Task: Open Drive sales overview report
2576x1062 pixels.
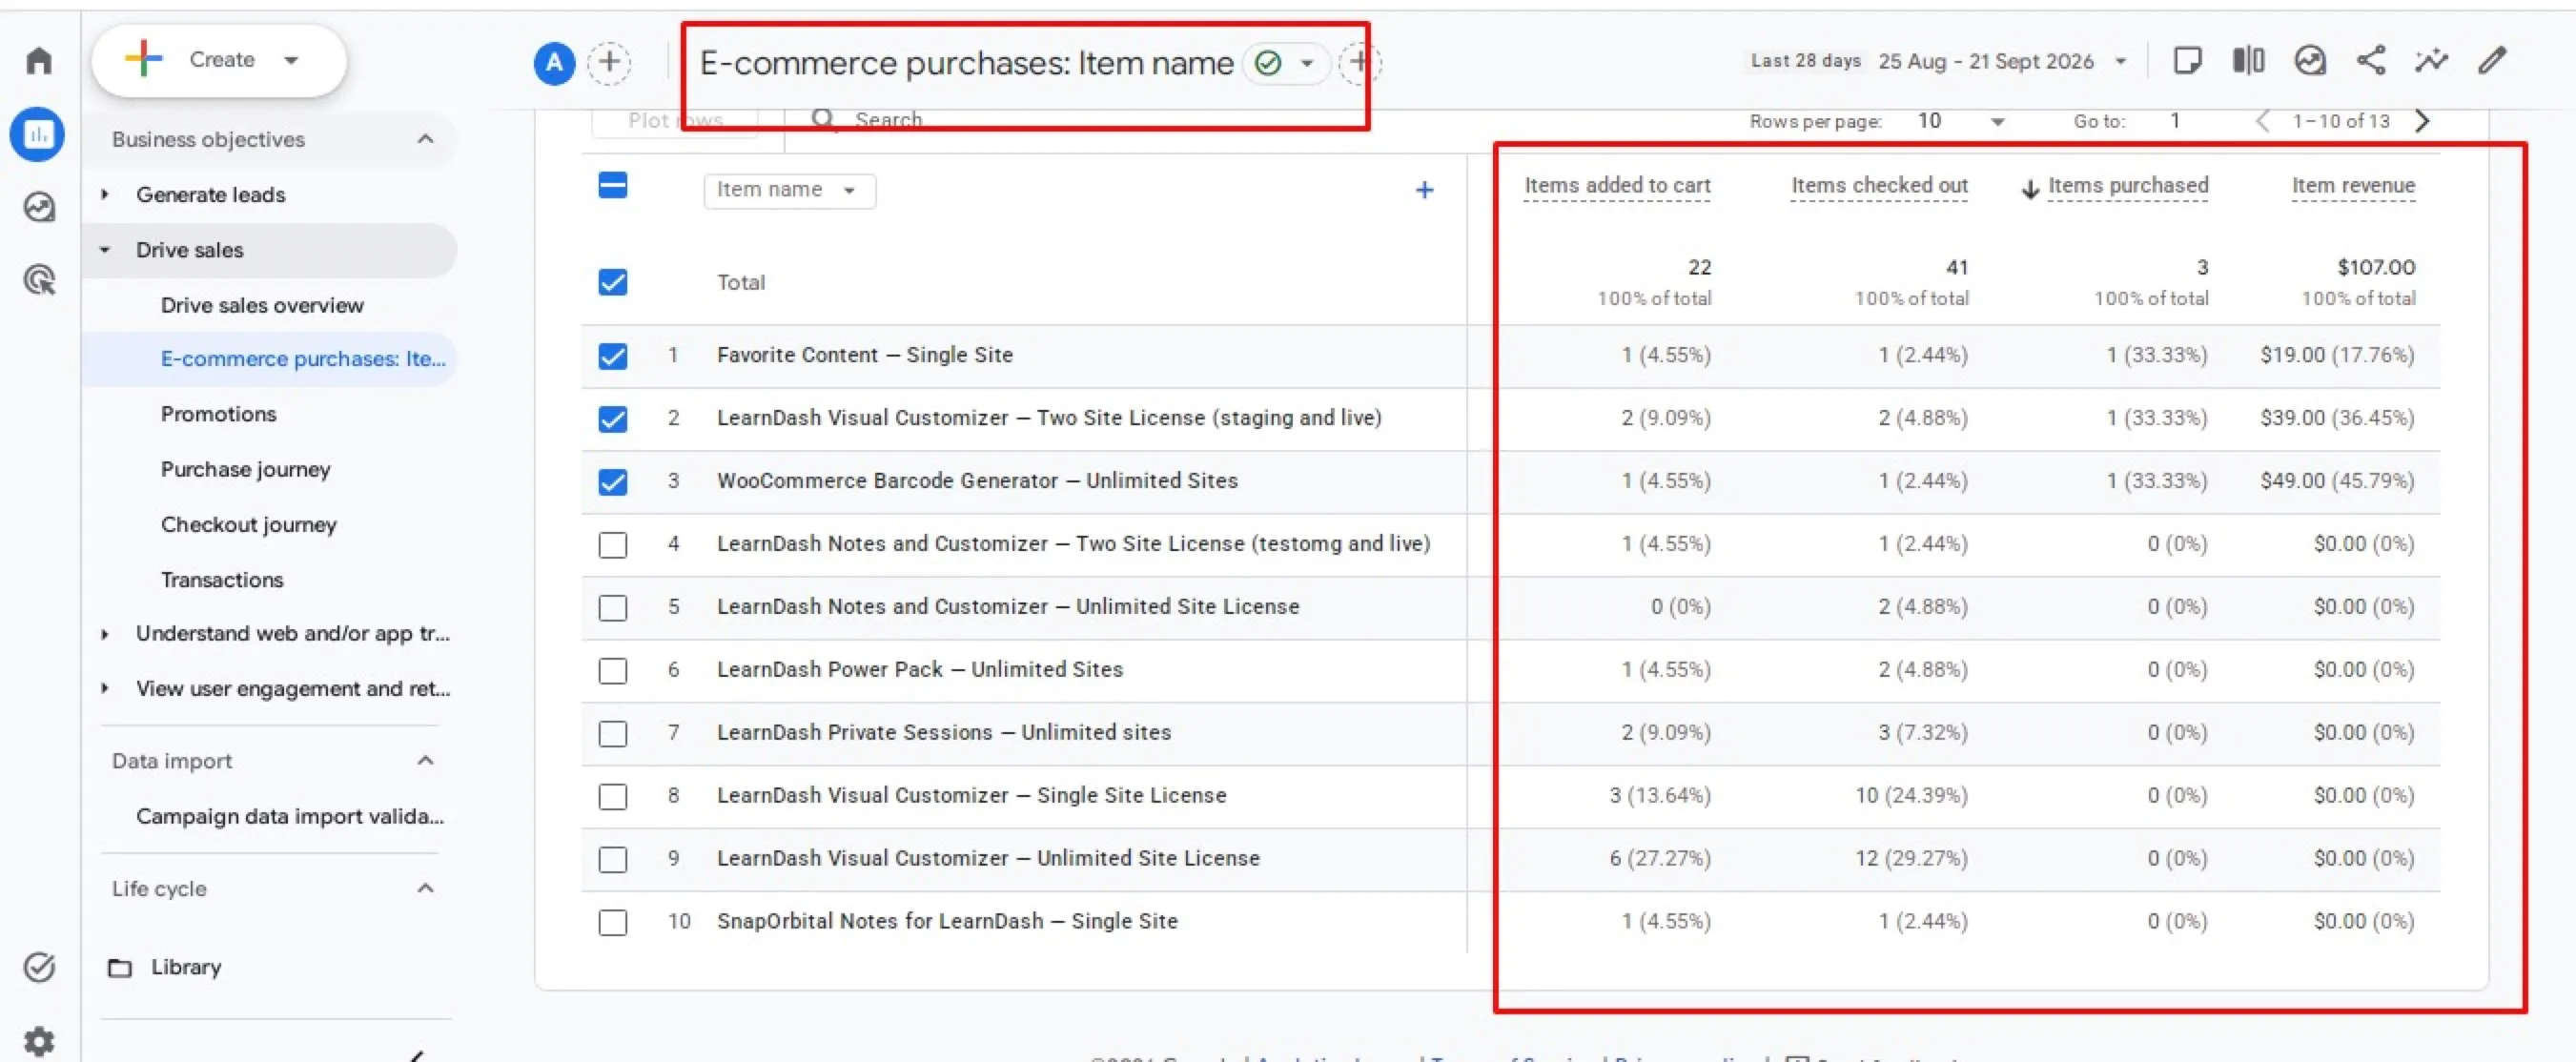Action: pos(262,305)
